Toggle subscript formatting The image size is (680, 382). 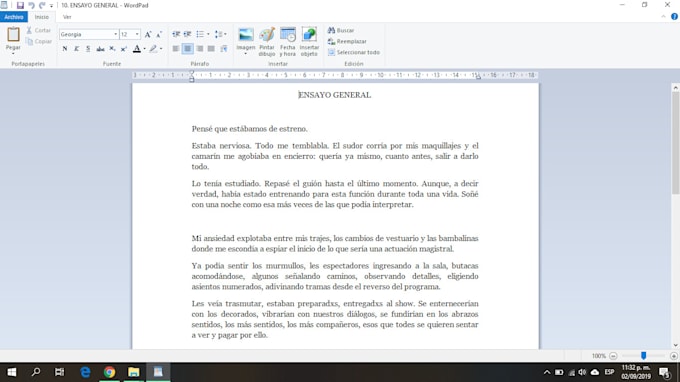click(x=112, y=49)
